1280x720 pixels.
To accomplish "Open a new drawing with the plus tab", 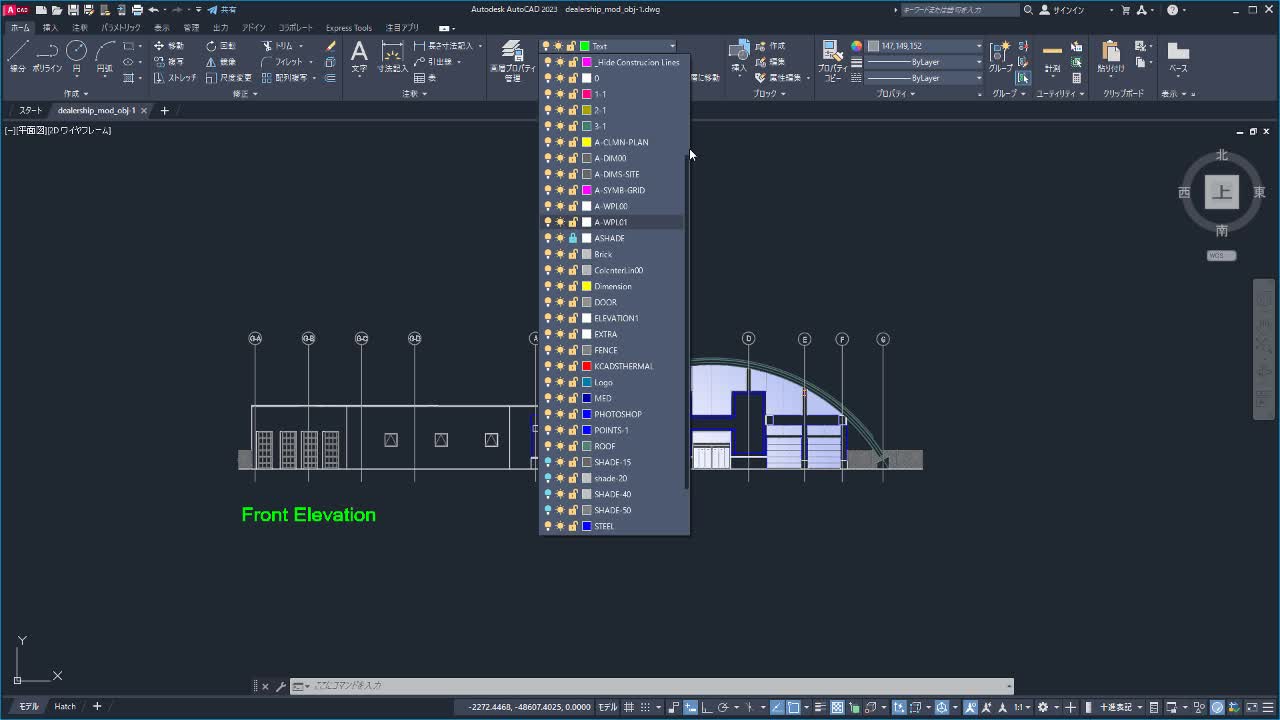I will tap(164, 111).
